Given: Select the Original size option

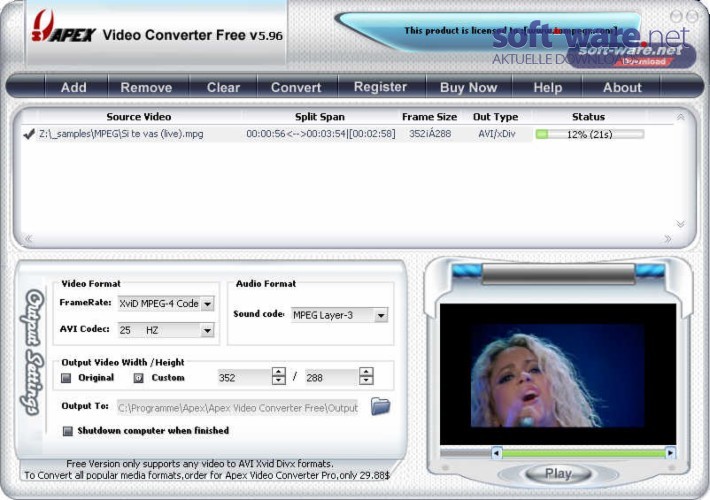Looking at the screenshot, I should point(66,378).
